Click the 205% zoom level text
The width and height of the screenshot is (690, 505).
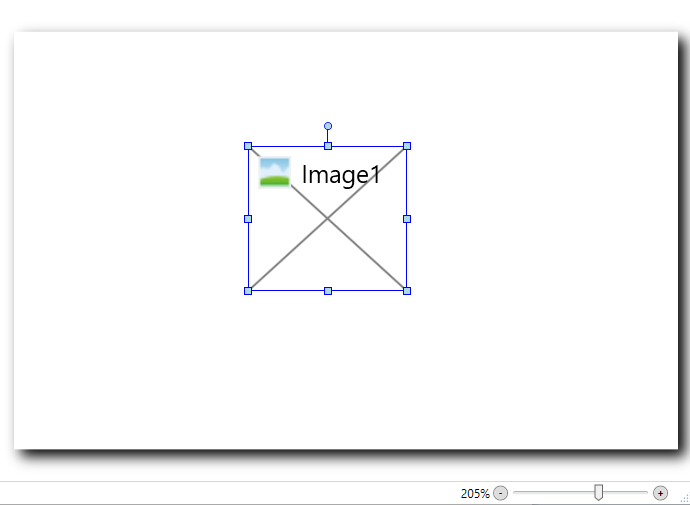click(x=475, y=494)
